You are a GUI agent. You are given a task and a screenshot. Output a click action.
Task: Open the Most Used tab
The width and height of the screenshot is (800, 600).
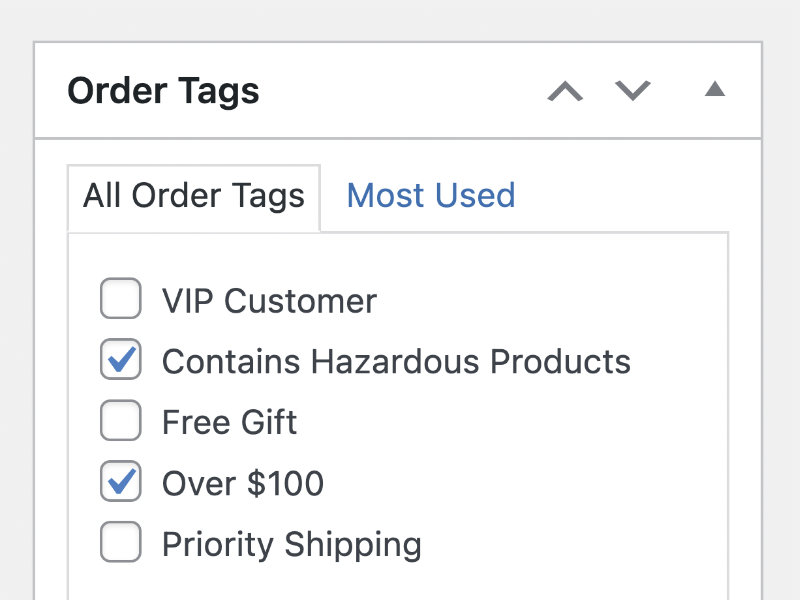tap(430, 195)
